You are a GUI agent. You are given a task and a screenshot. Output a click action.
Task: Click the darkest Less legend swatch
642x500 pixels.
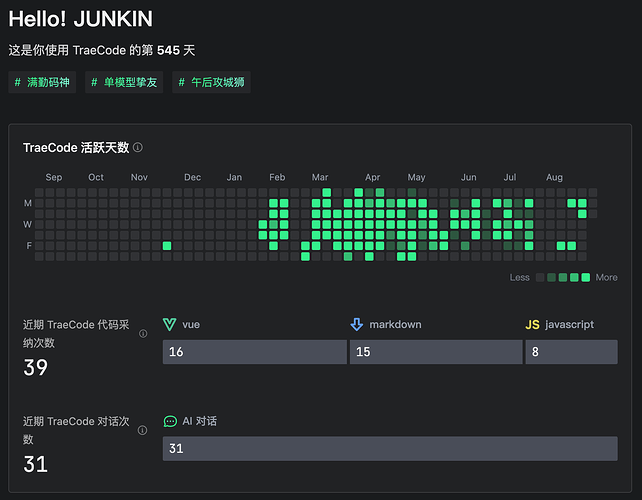pos(540,277)
